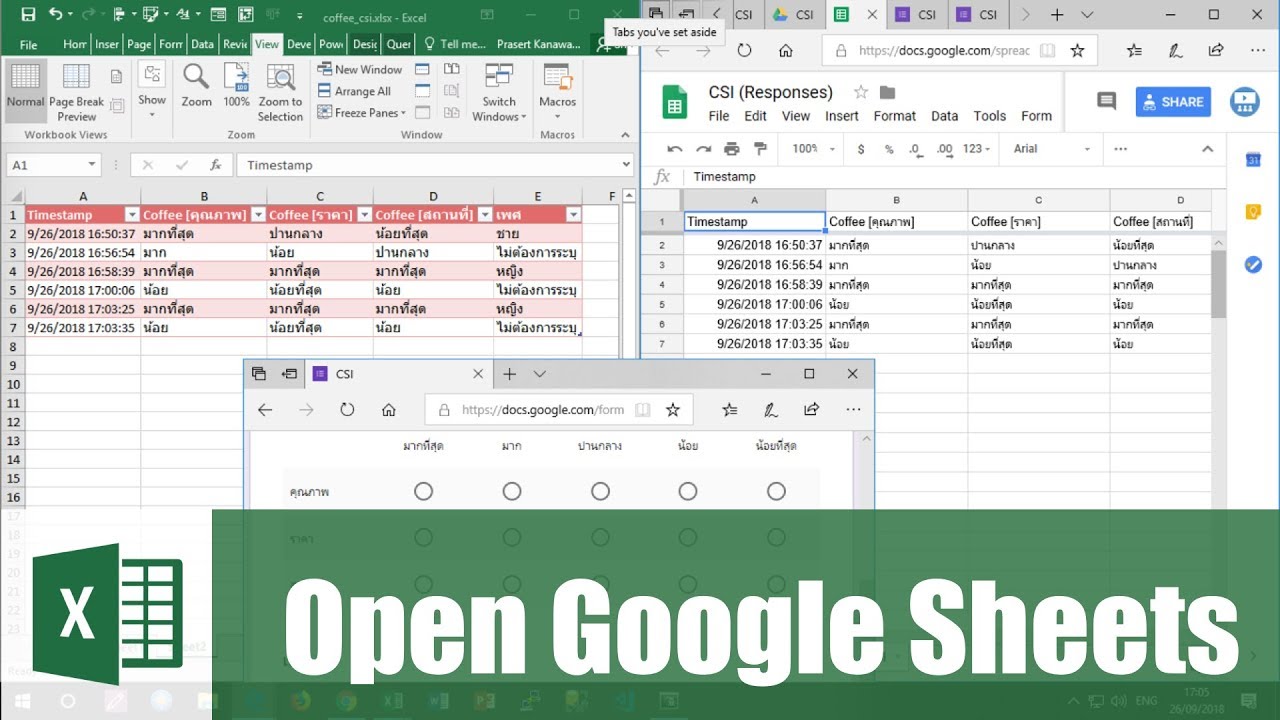Select น้อยที่สุด radio for คุณภาพ in form

click(776, 491)
